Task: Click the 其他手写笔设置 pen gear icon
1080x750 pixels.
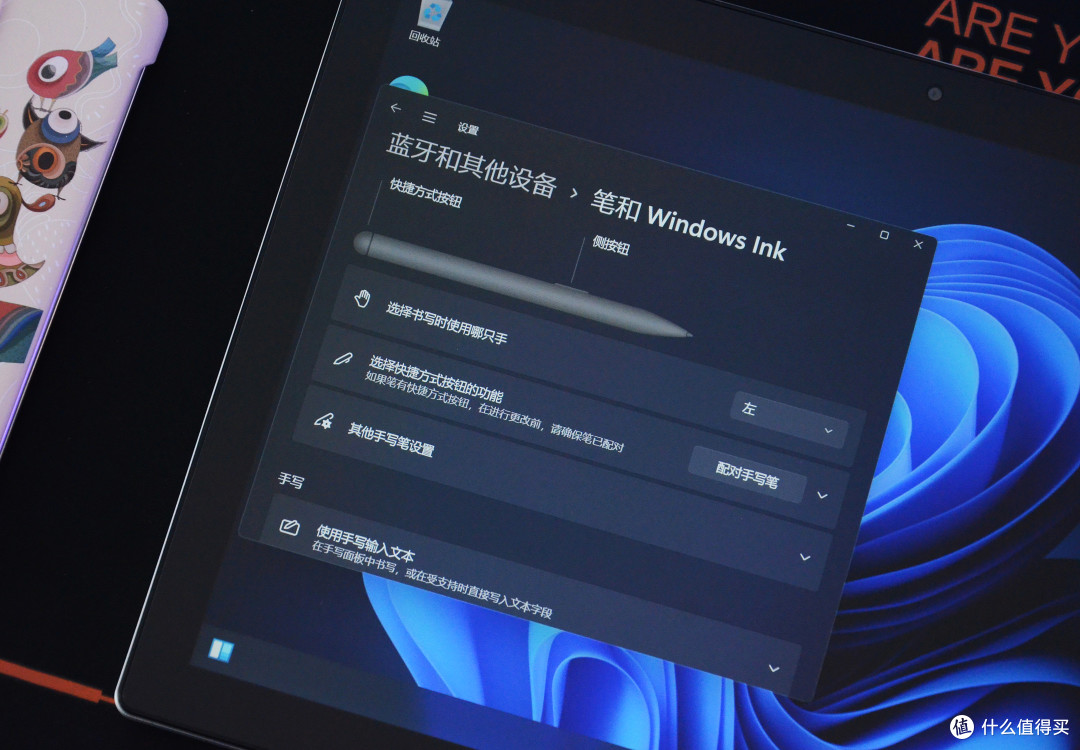Action: (x=323, y=420)
